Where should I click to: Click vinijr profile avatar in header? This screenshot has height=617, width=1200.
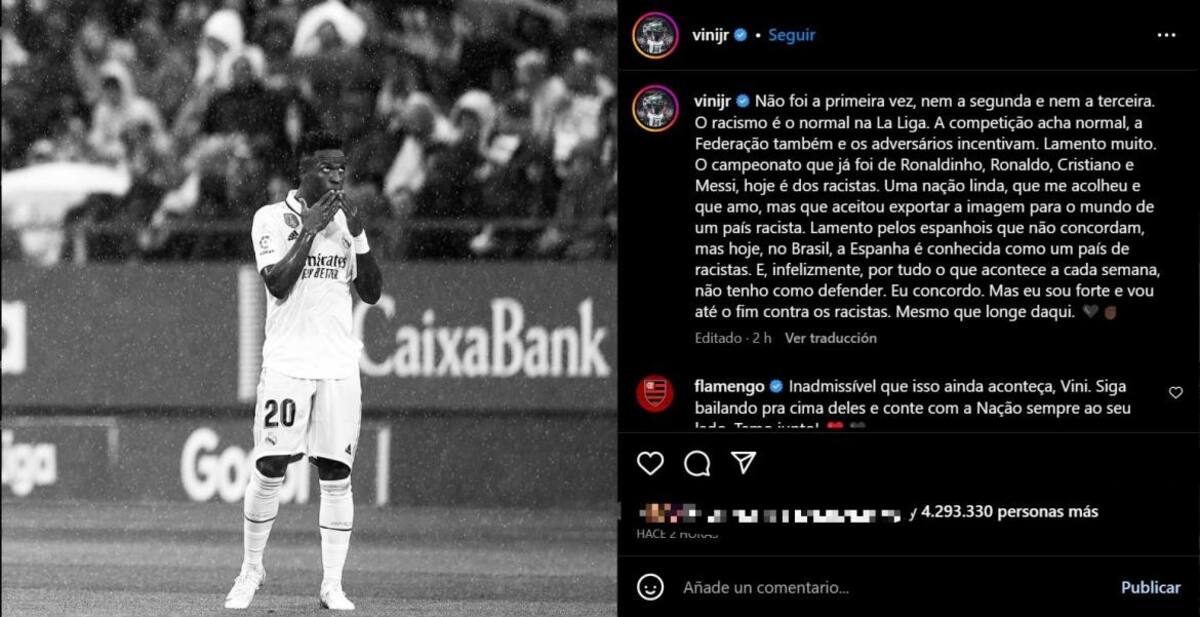click(655, 35)
